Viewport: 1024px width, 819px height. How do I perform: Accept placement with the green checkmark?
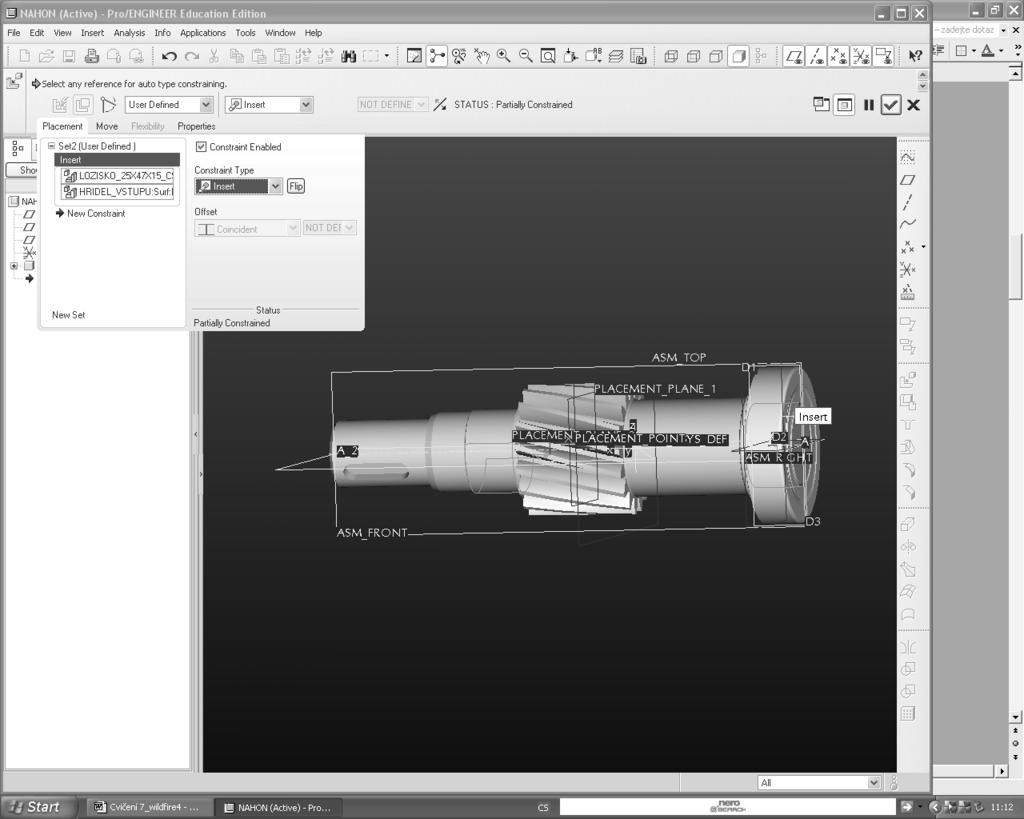coord(891,104)
